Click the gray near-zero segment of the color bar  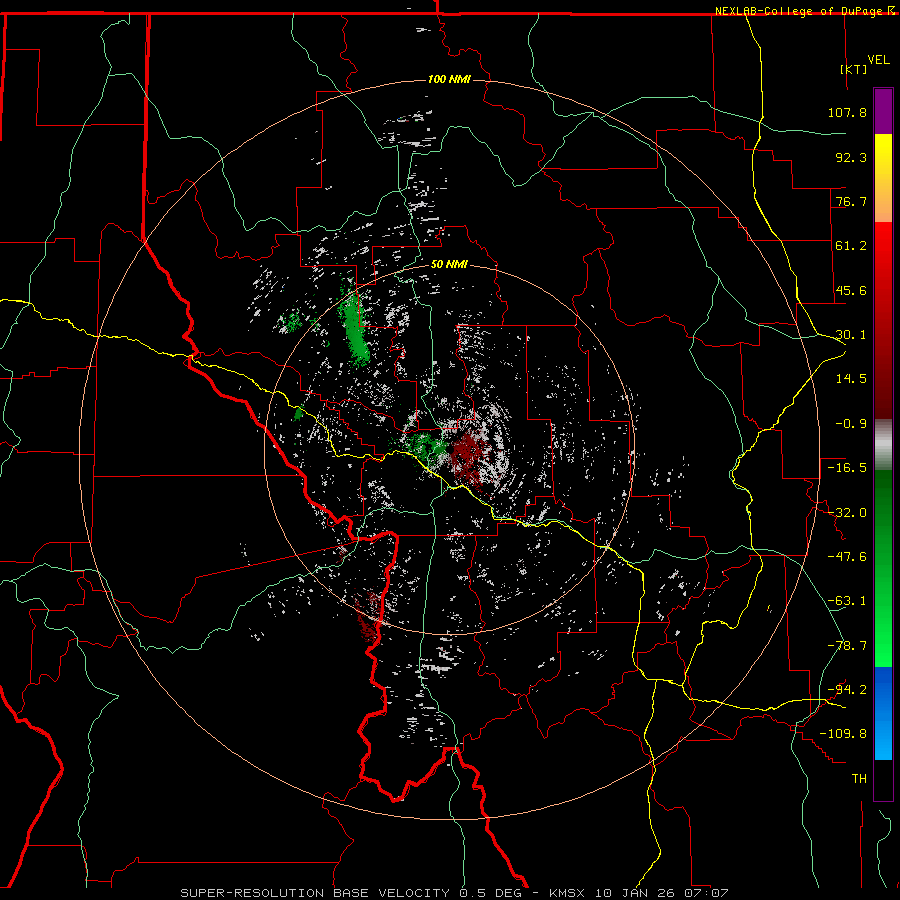coord(883,445)
